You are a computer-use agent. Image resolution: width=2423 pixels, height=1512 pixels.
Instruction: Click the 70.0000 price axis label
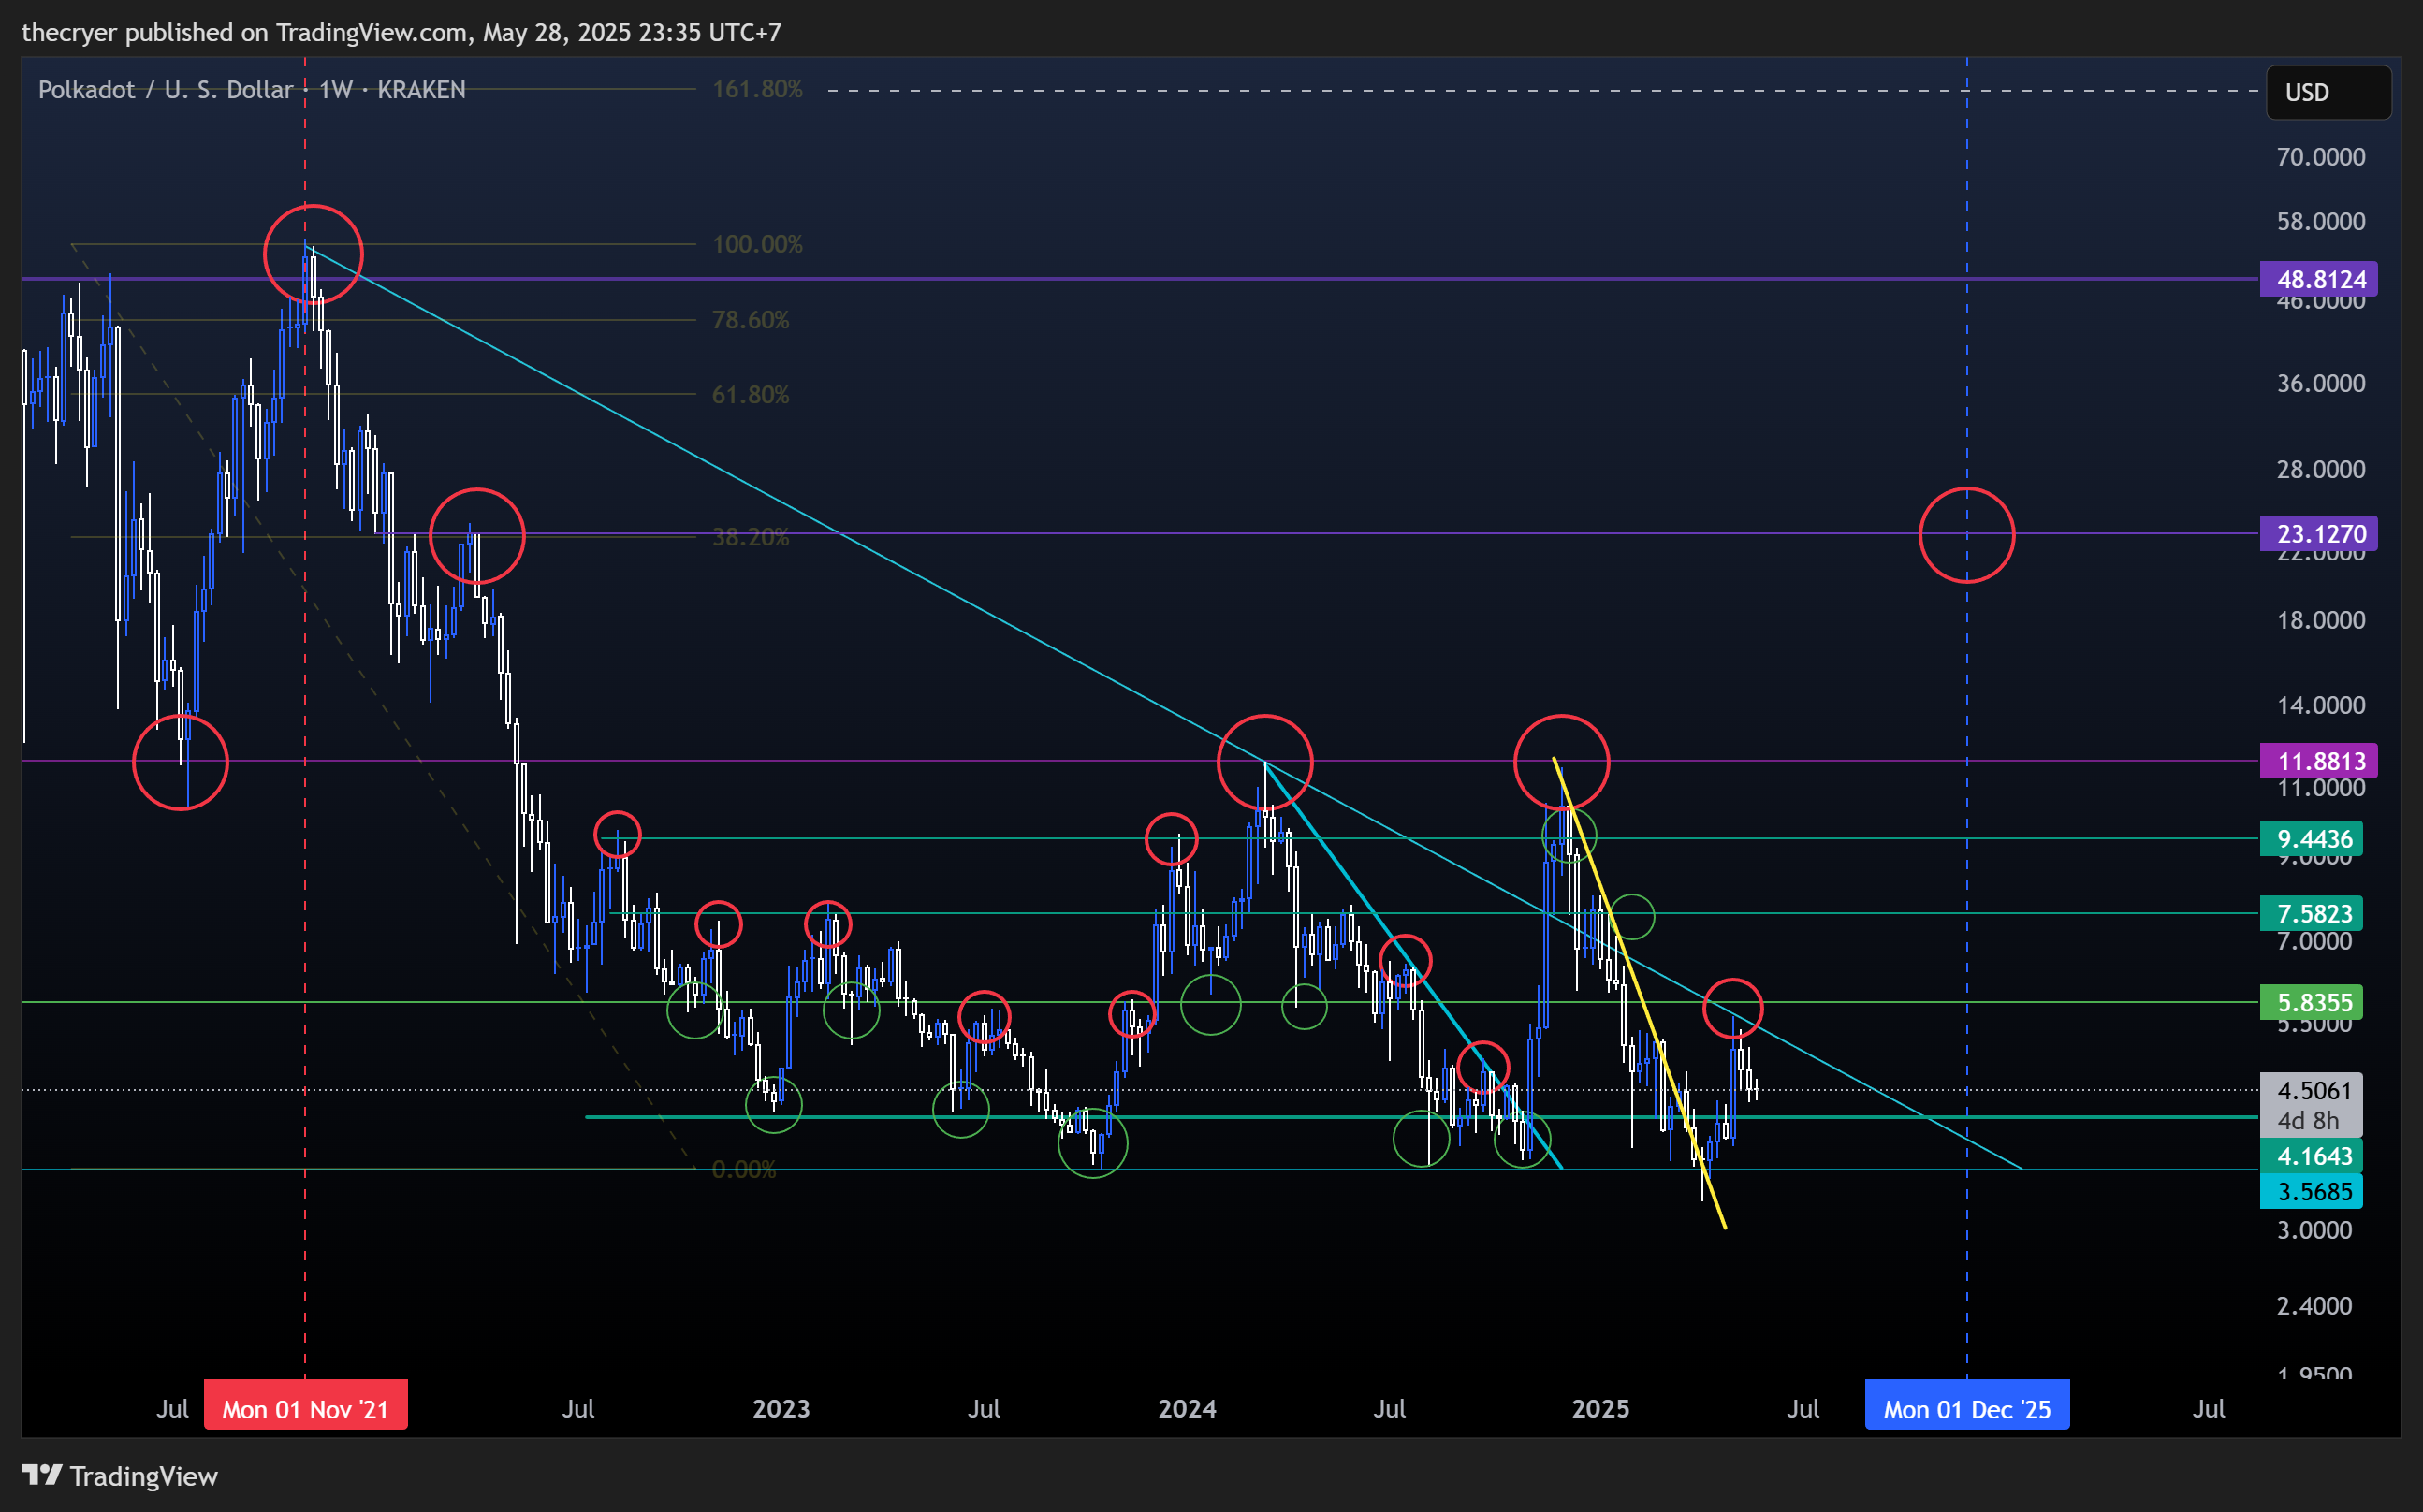point(2320,157)
